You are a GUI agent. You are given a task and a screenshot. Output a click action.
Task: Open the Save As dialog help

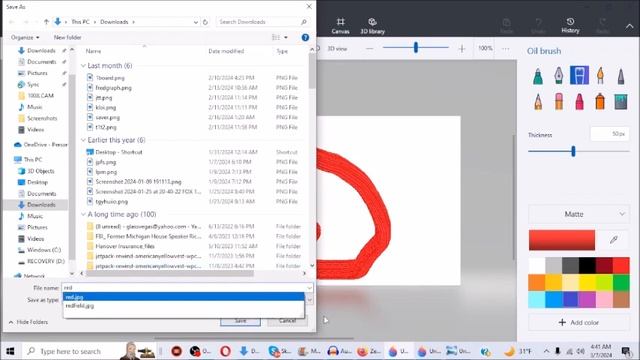pos(305,37)
